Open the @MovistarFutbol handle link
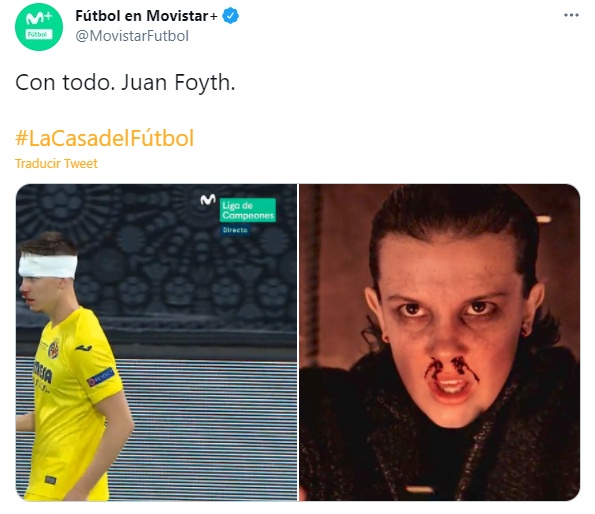This screenshot has height=514, width=595. tap(132, 36)
